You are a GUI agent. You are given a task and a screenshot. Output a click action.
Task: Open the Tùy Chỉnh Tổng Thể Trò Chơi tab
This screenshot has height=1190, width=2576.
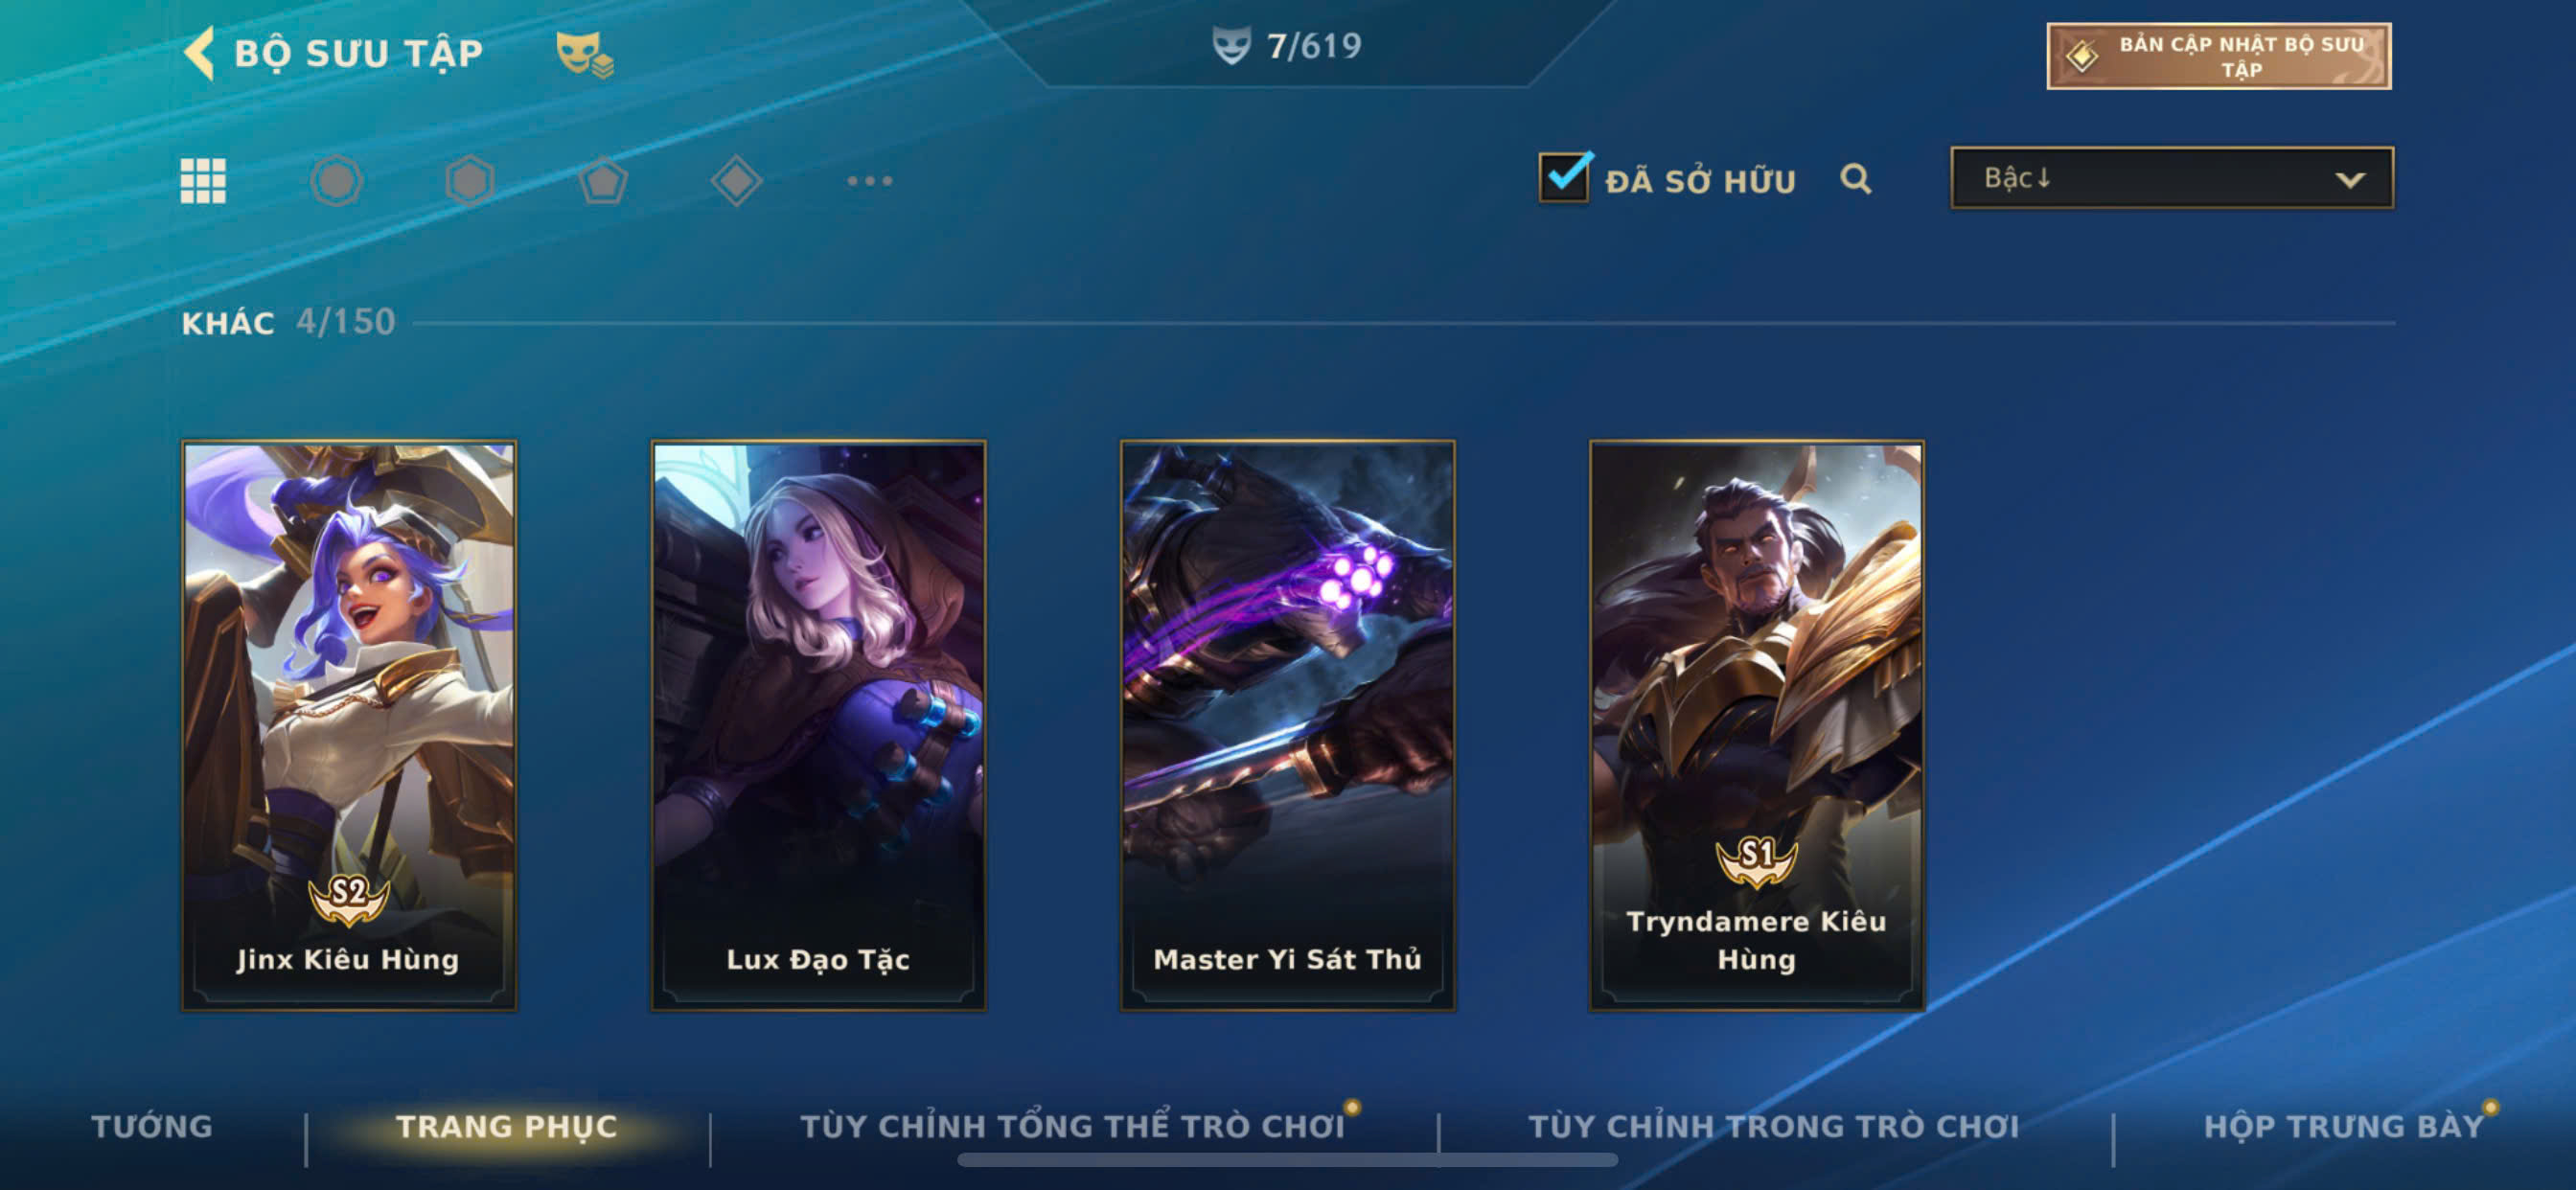[1073, 1126]
